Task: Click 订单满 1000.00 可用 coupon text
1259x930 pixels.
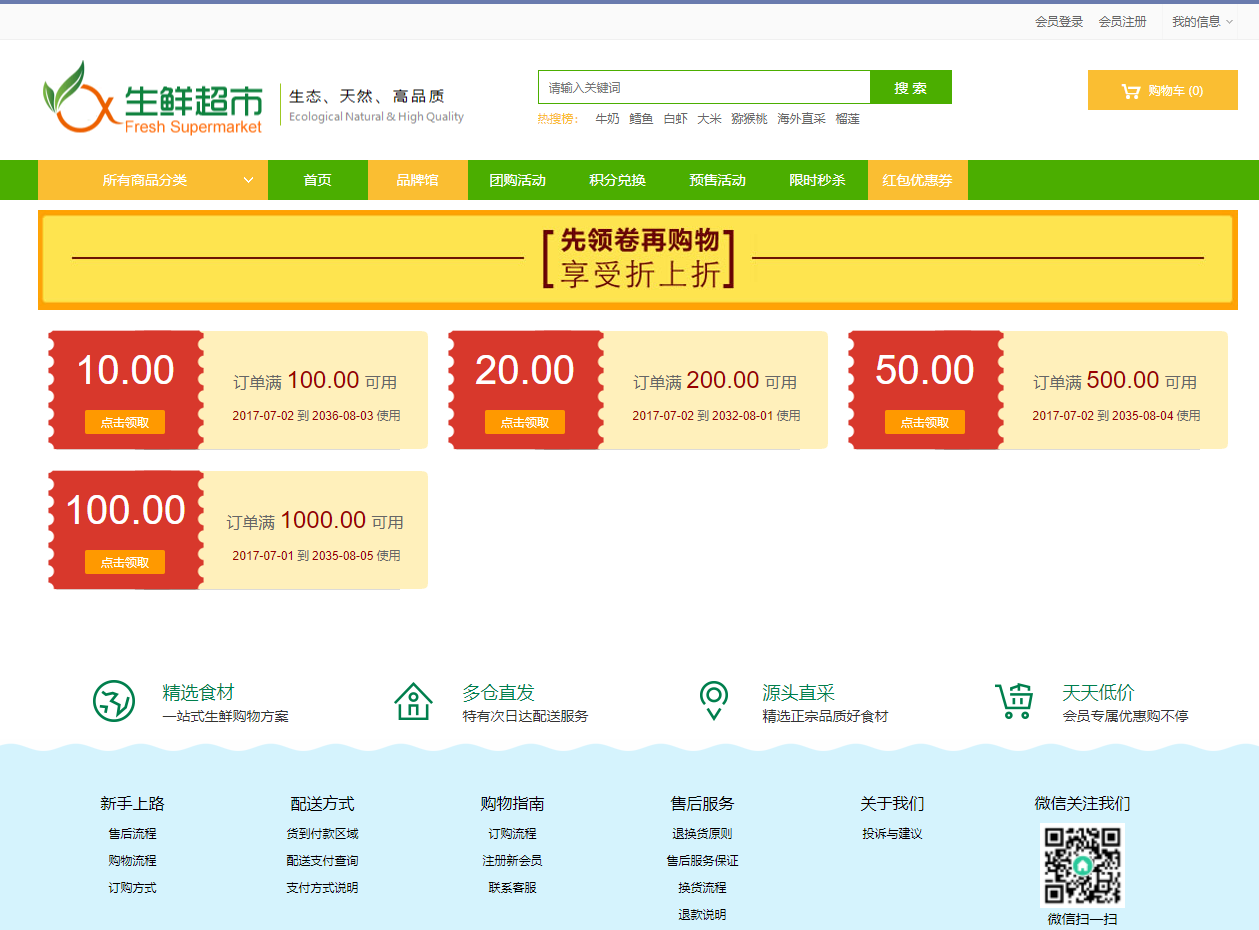Action: point(315,521)
